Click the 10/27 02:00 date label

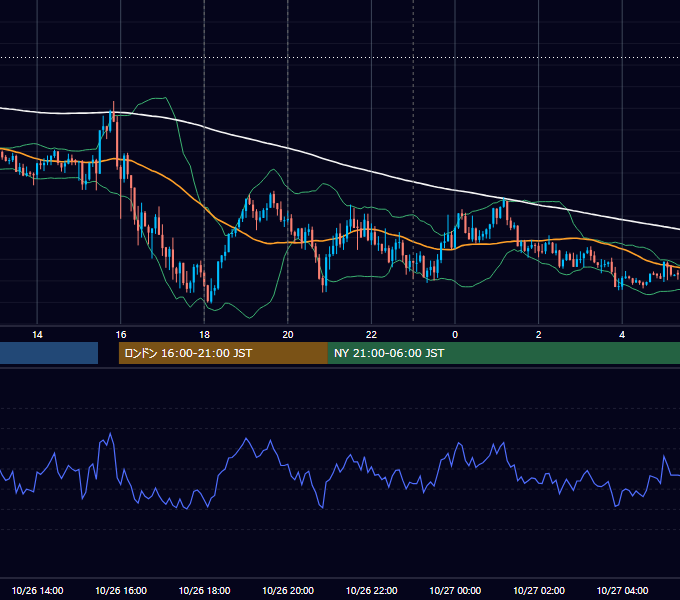(x=539, y=590)
